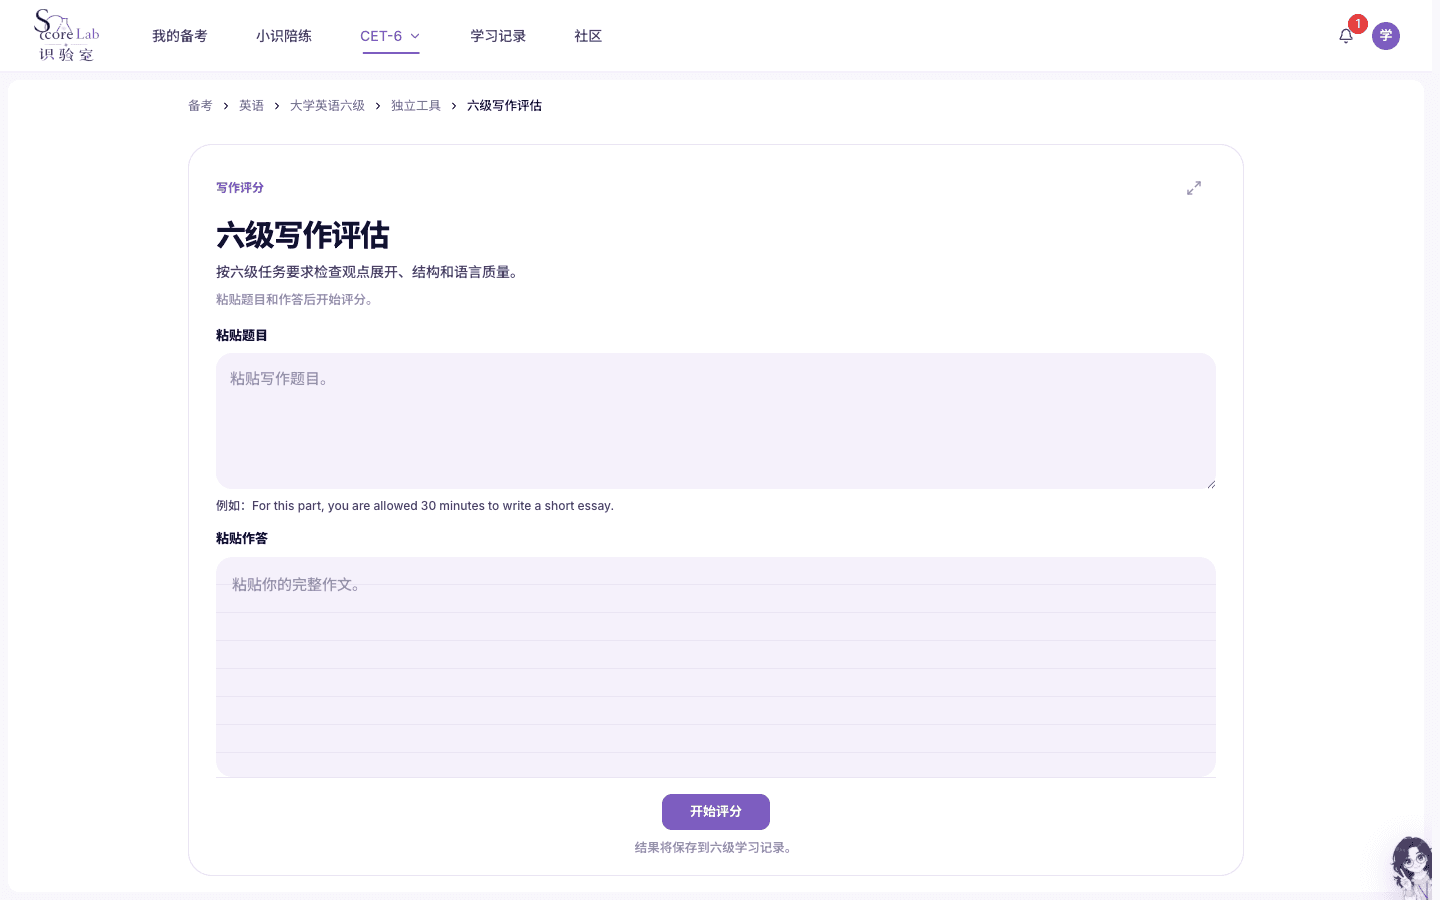Image resolution: width=1440 pixels, height=900 pixels.
Task: Expand the CET-6 dropdown menu
Action: (x=390, y=36)
